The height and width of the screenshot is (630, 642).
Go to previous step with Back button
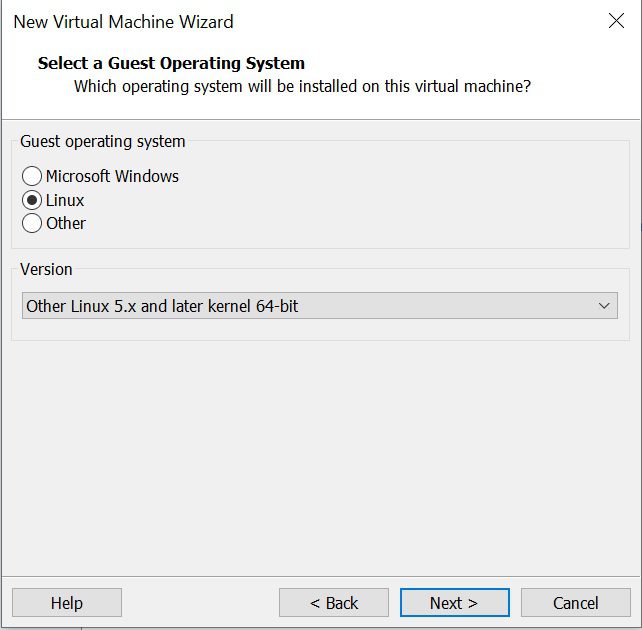(334, 603)
